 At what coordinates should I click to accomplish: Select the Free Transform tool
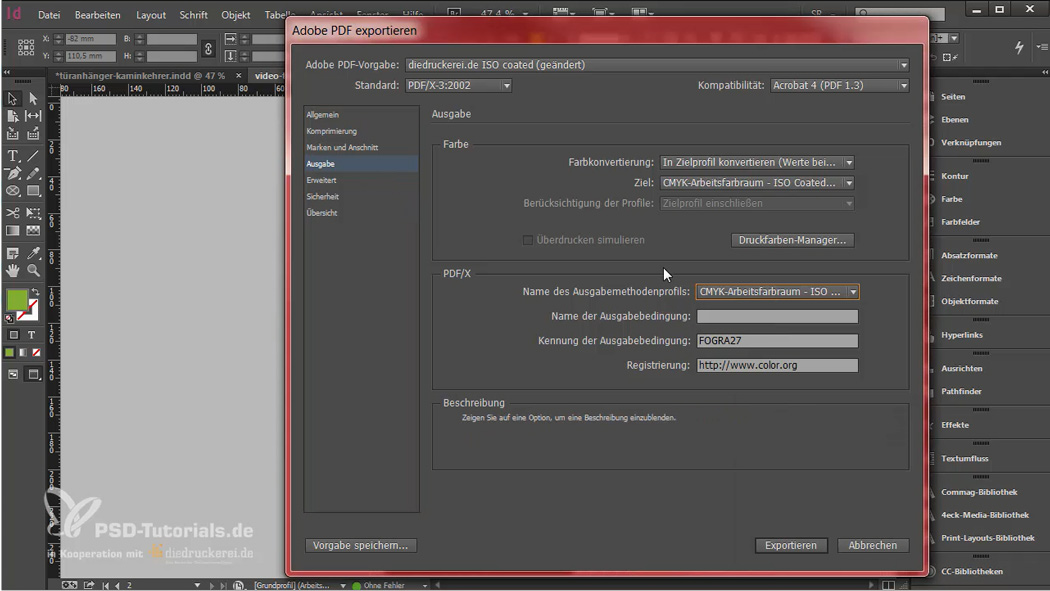pyautogui.click(x=33, y=213)
